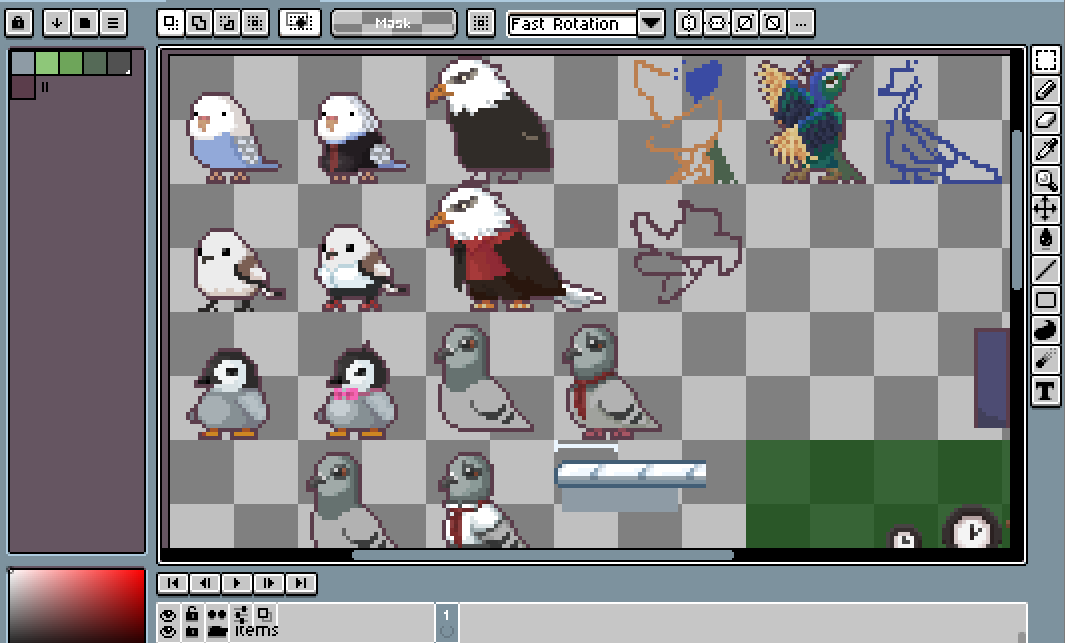Activate the Eyedropper tool
This screenshot has height=643, width=1065.
coord(1046,150)
